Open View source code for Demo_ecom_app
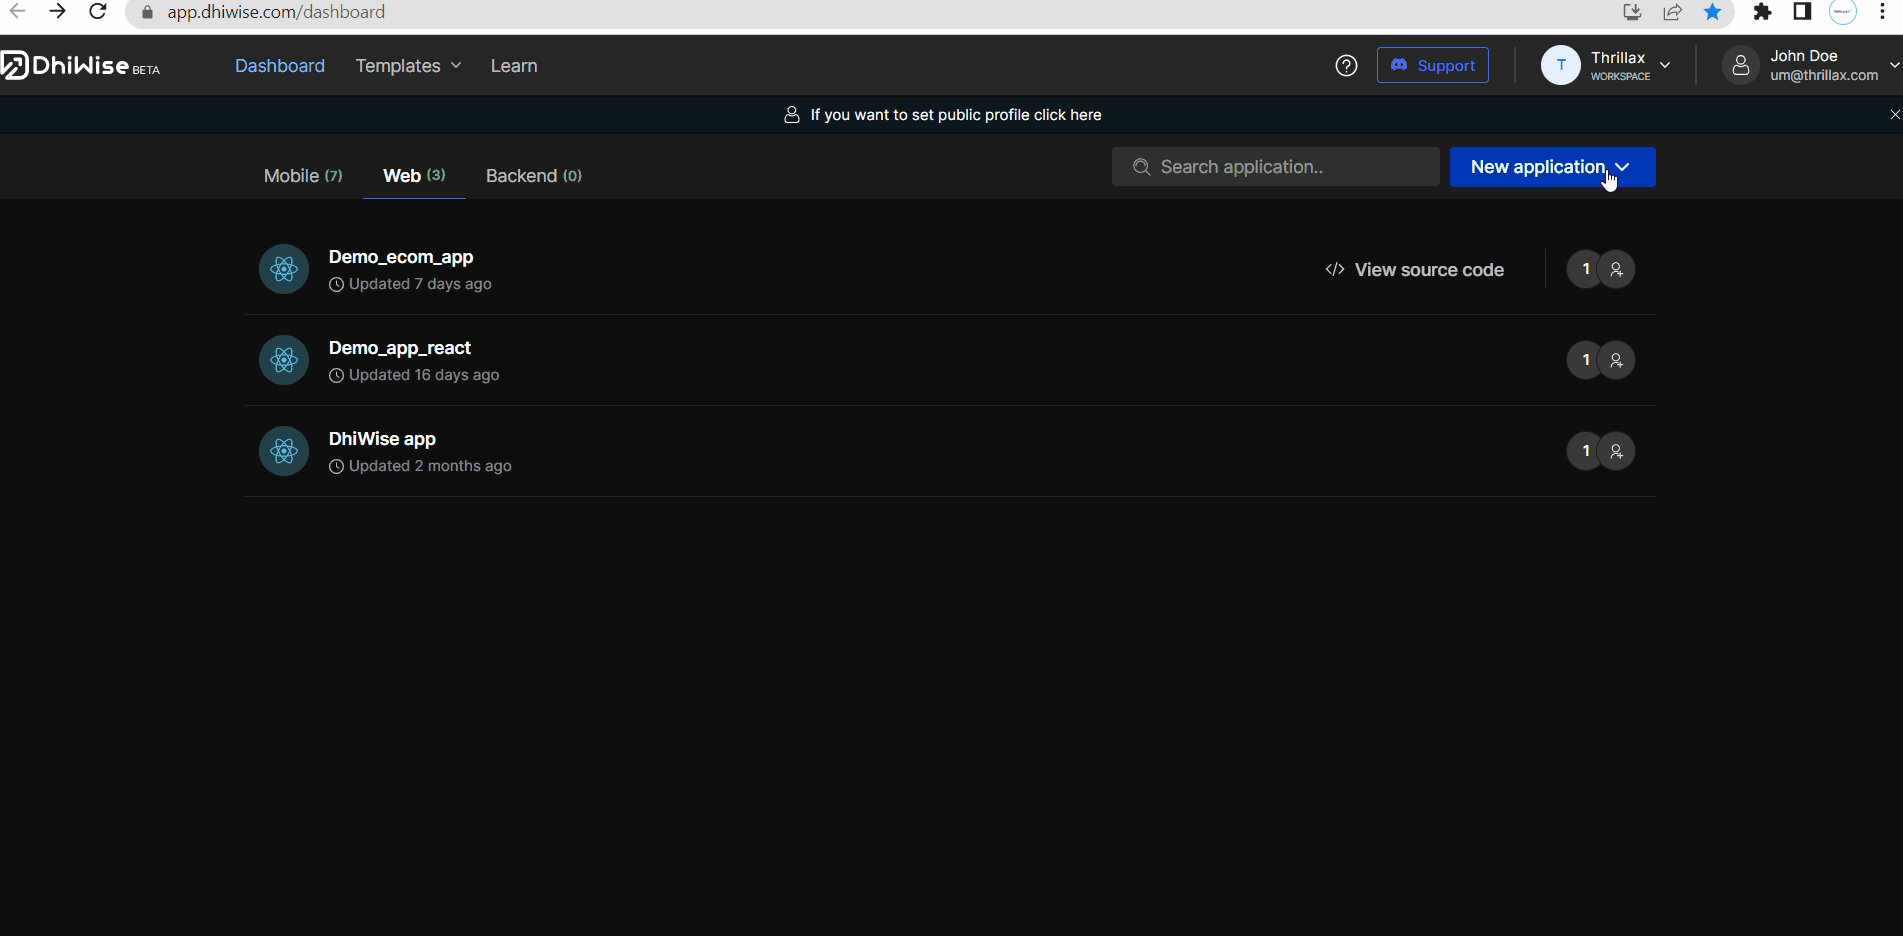 pyautogui.click(x=1414, y=270)
